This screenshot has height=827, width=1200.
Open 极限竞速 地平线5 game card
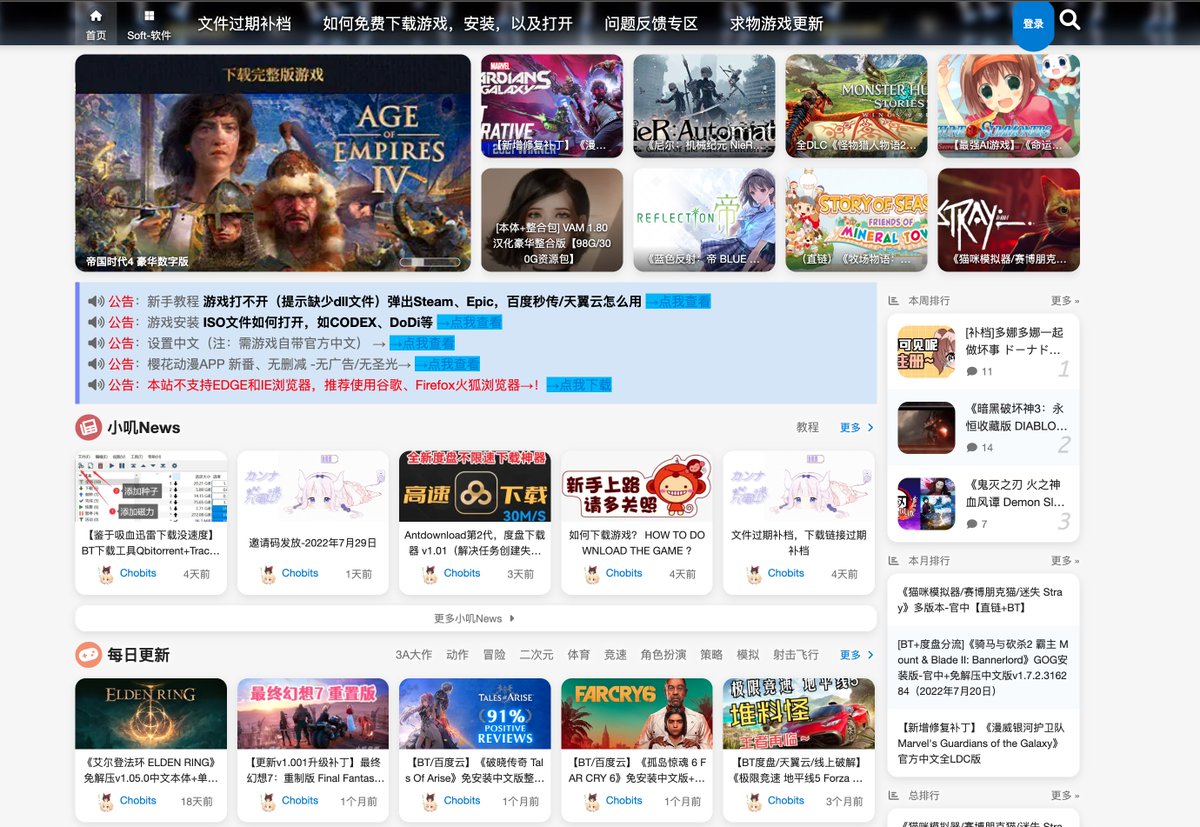coord(799,750)
